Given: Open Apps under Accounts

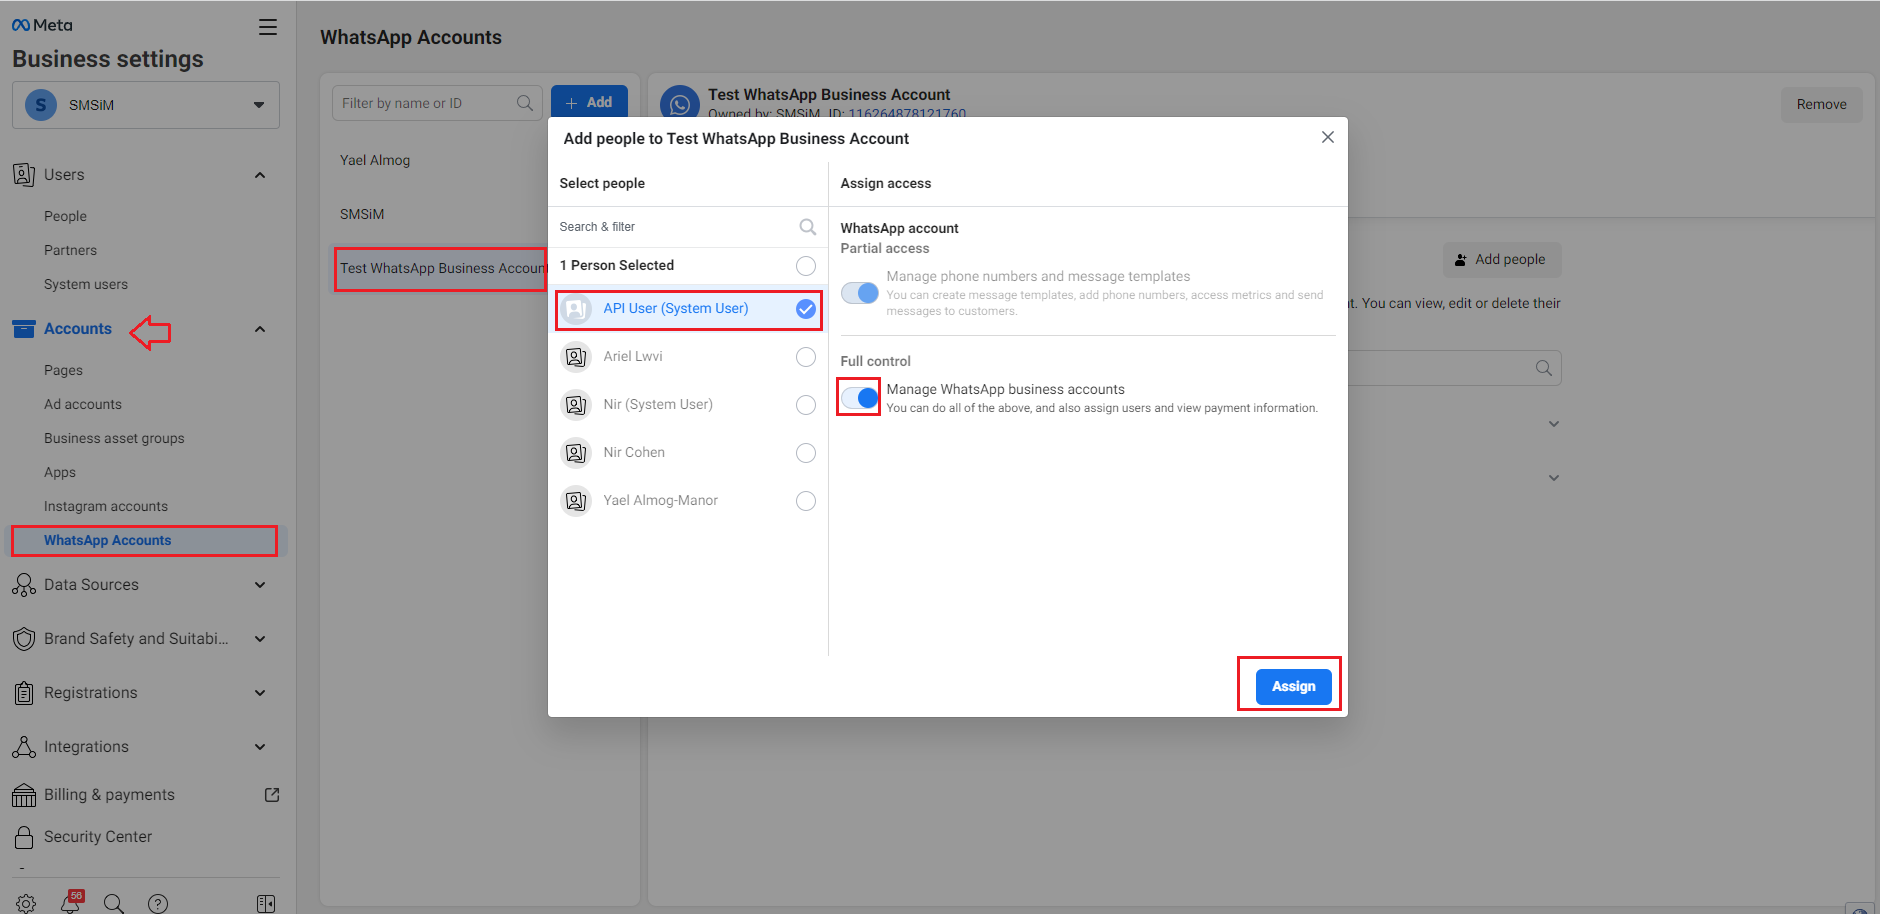Looking at the screenshot, I should click(x=60, y=472).
